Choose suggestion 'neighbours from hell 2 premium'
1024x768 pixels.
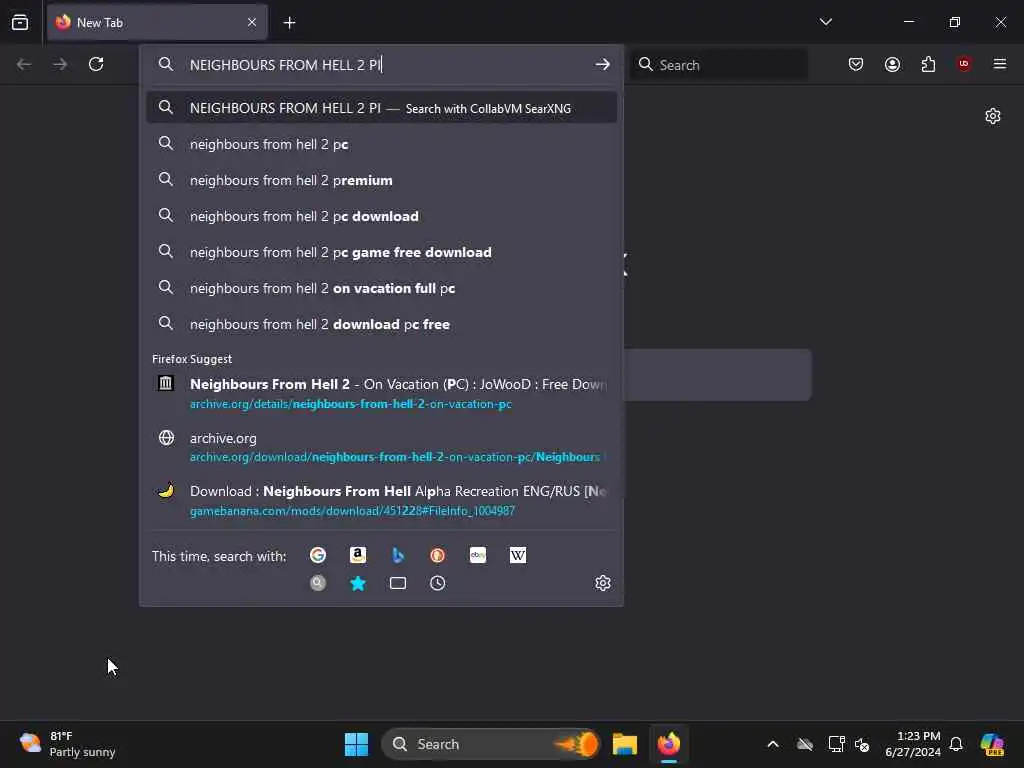pyautogui.click(x=381, y=180)
